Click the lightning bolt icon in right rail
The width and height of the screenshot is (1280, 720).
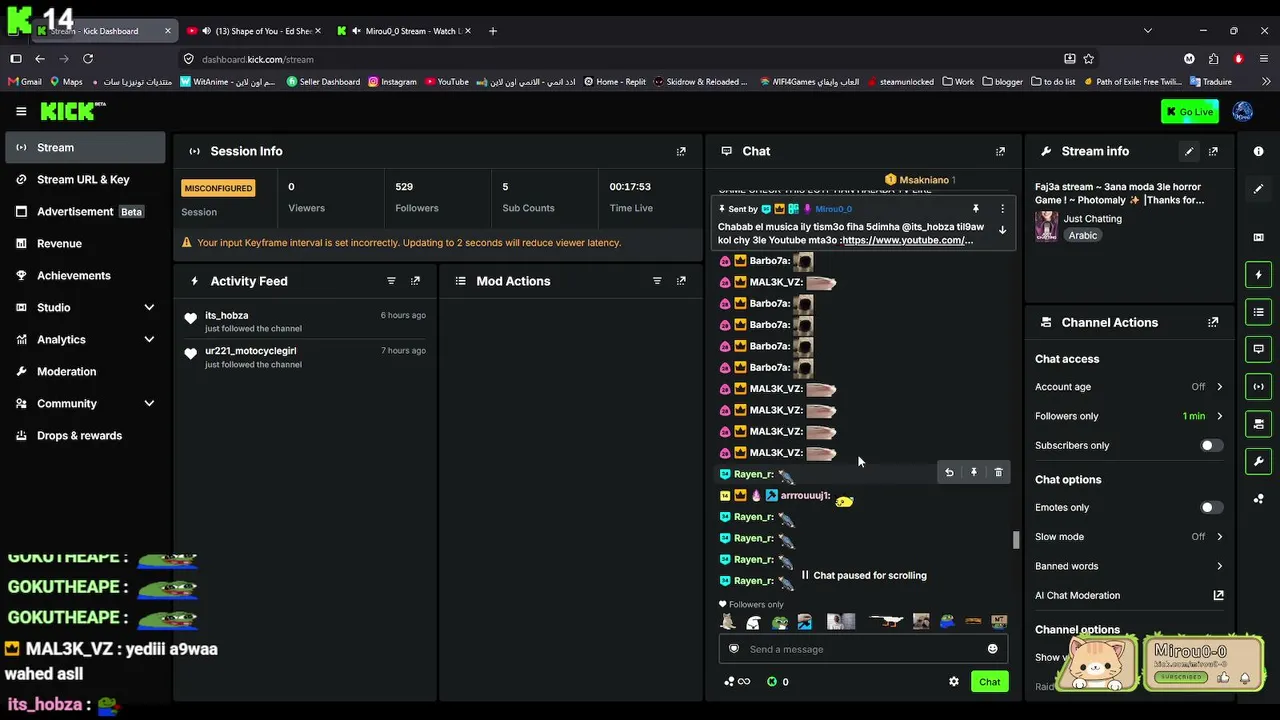[x=1259, y=275]
